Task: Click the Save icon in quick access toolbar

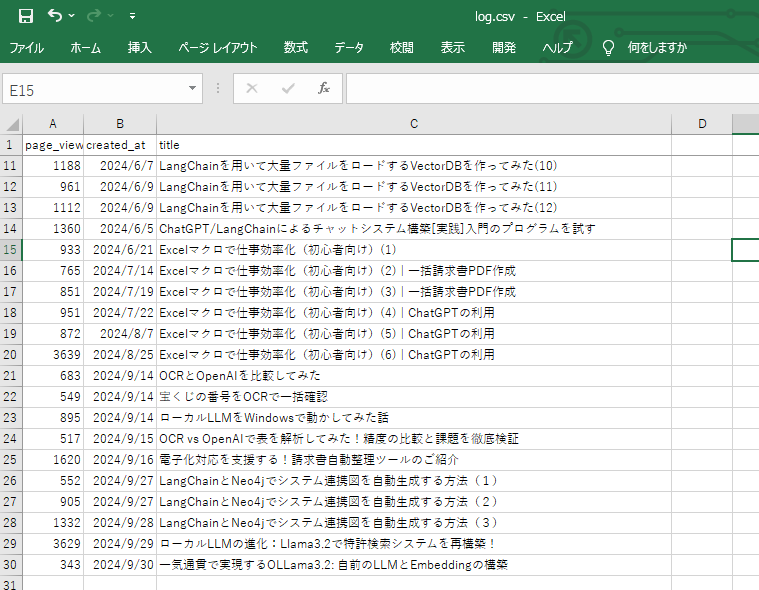Action: (x=26, y=16)
